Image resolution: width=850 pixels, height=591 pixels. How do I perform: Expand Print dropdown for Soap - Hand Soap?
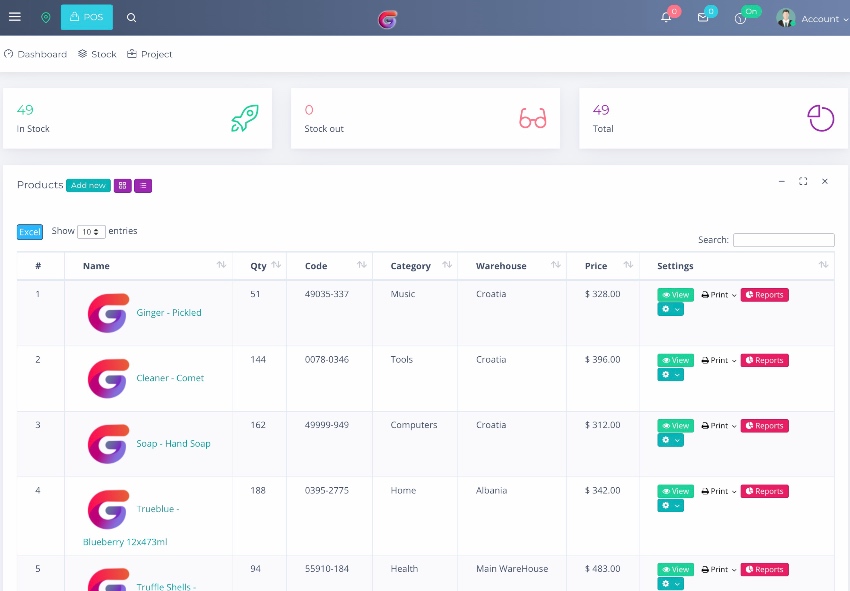click(719, 426)
